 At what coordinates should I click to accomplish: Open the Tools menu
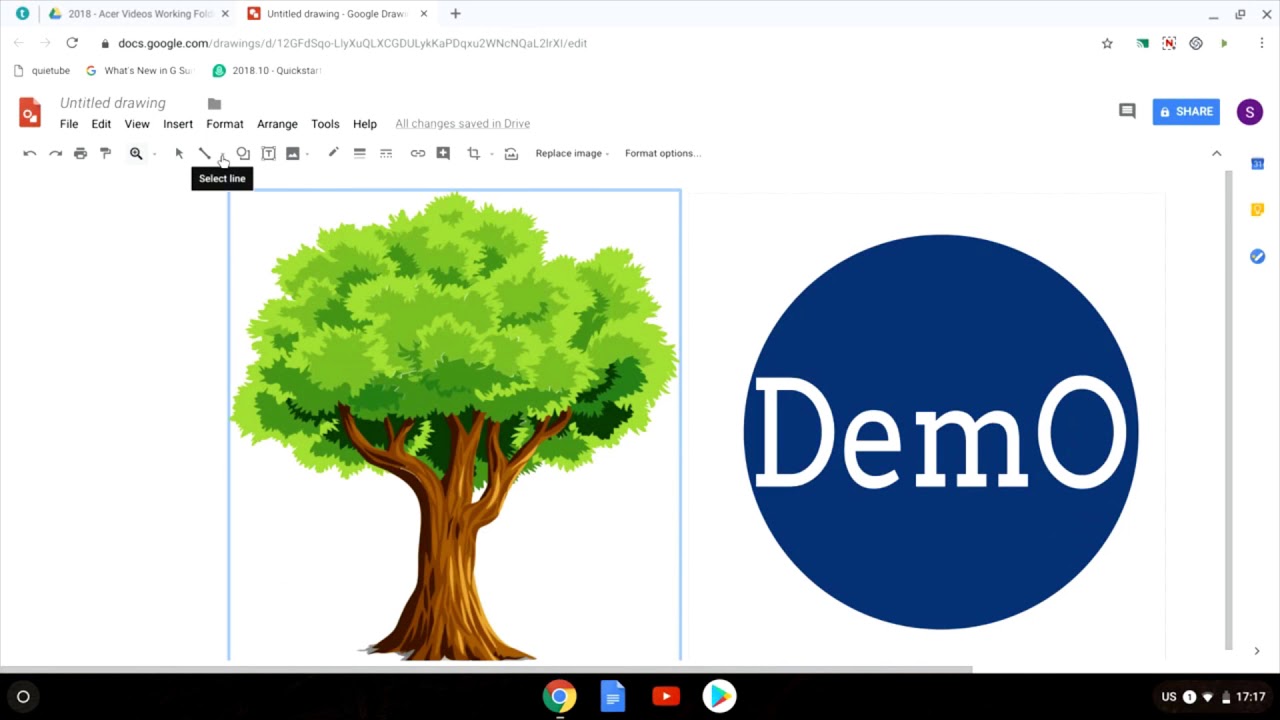tap(325, 124)
